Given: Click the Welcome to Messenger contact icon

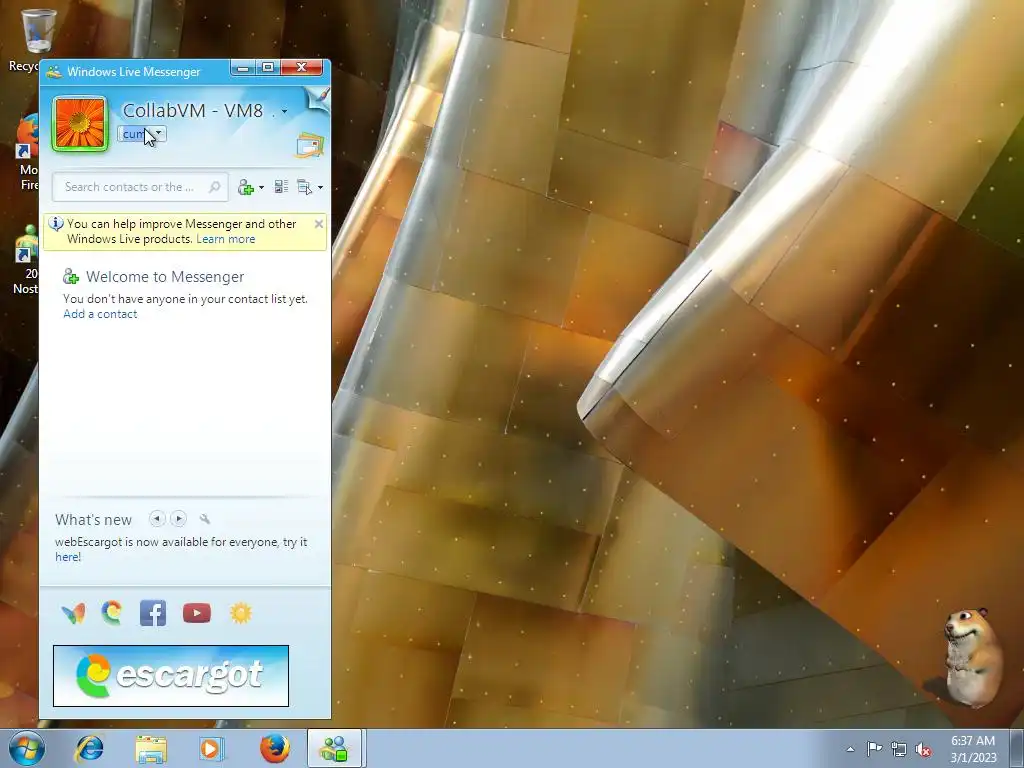Looking at the screenshot, I should tap(71, 277).
